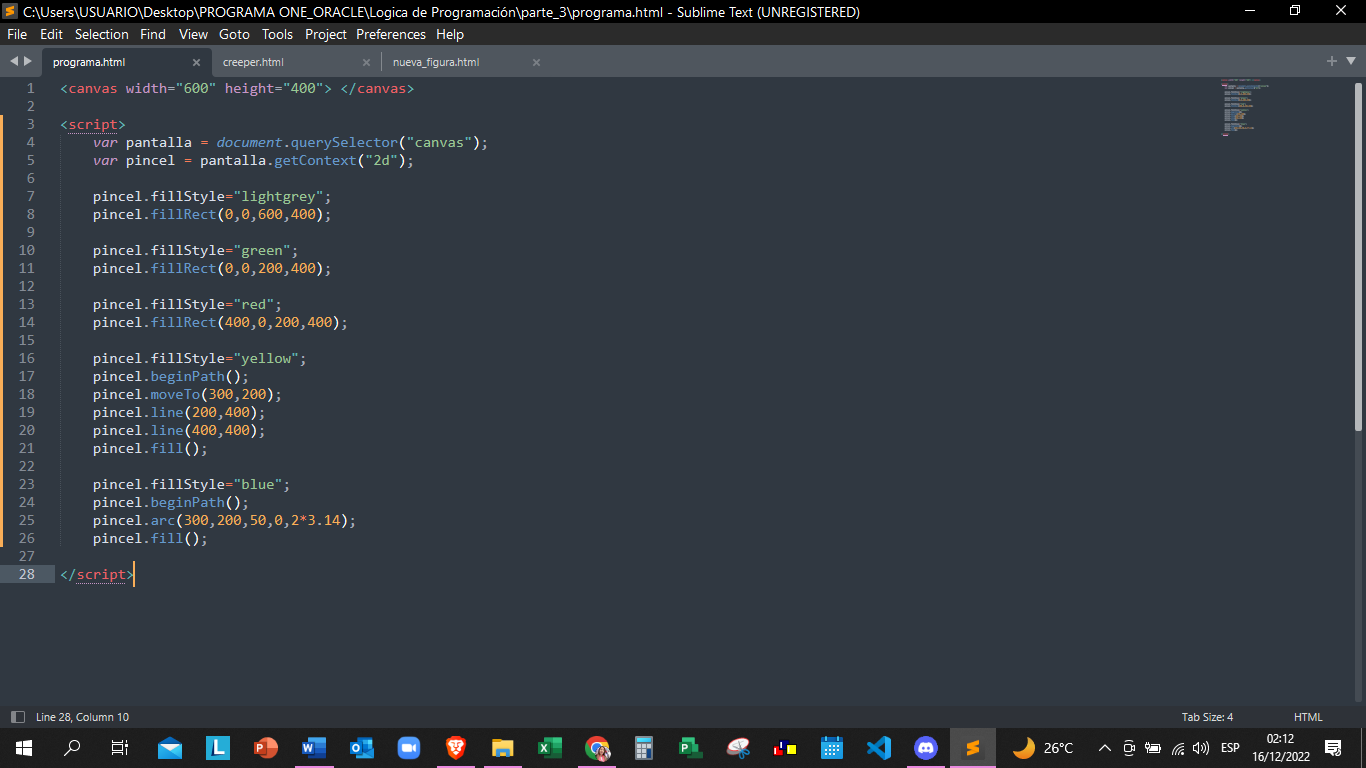1366x768 pixels.
Task: Click the getContext("2d") code line
Action: pos(253,160)
